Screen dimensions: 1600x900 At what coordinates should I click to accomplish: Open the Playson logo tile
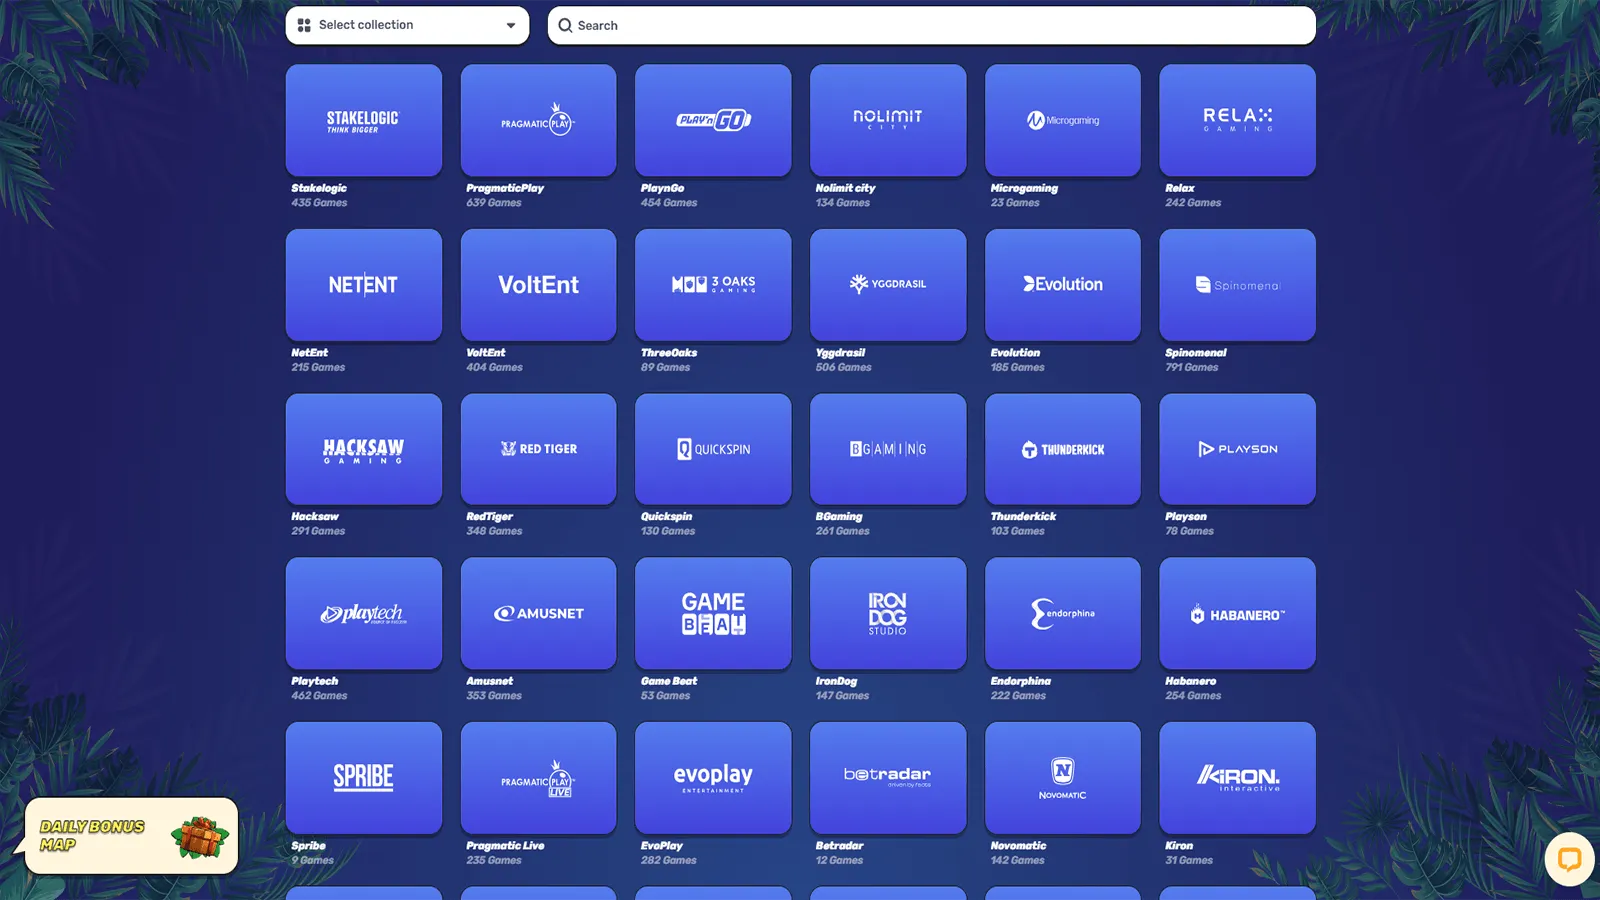(x=1237, y=449)
